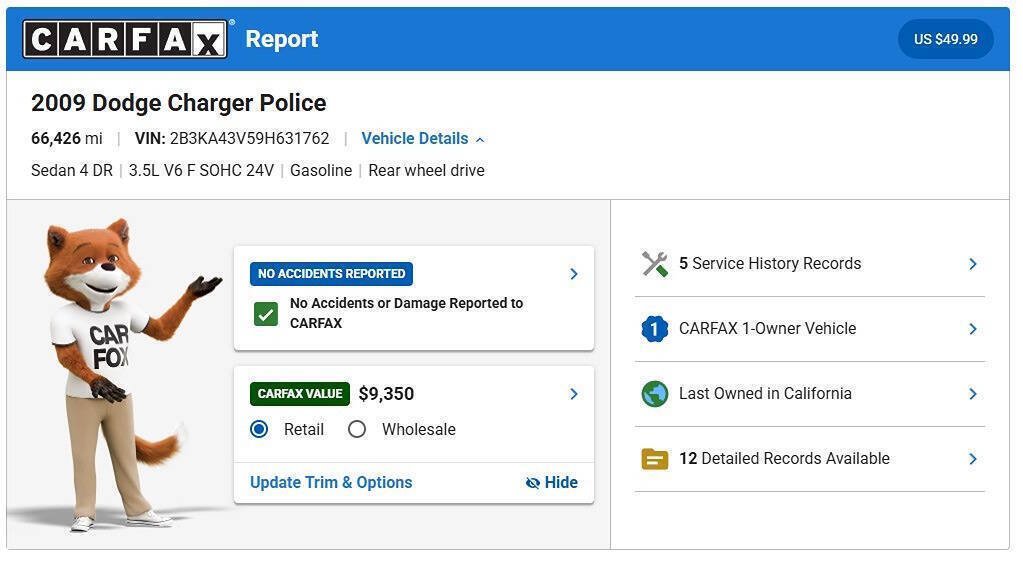Collapse the Vehicle Details section
The image size is (1023, 561).
tap(423, 139)
